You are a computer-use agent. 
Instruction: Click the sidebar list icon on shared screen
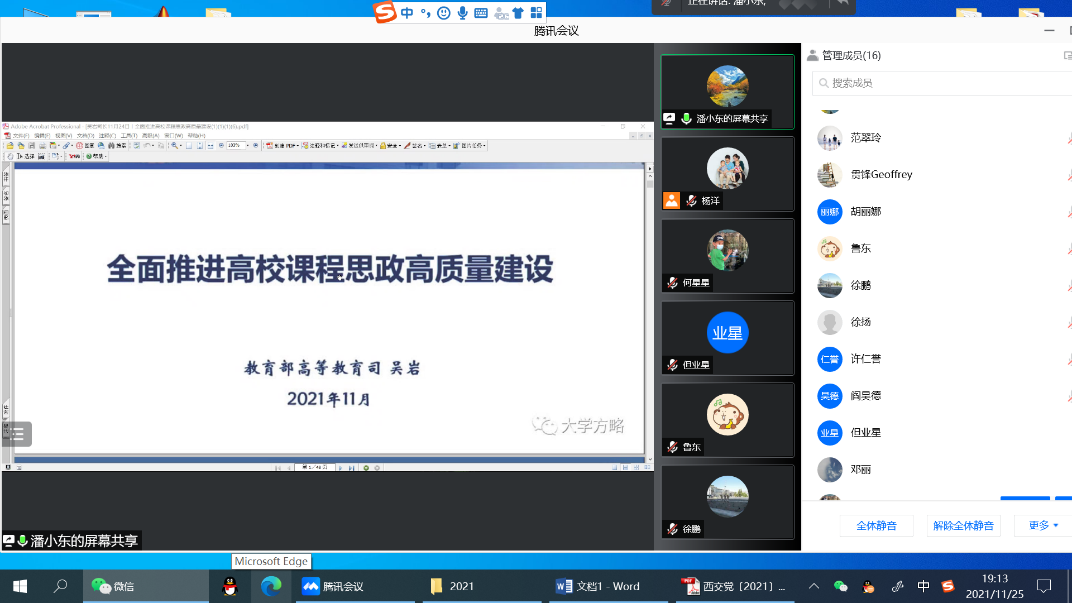(x=17, y=433)
